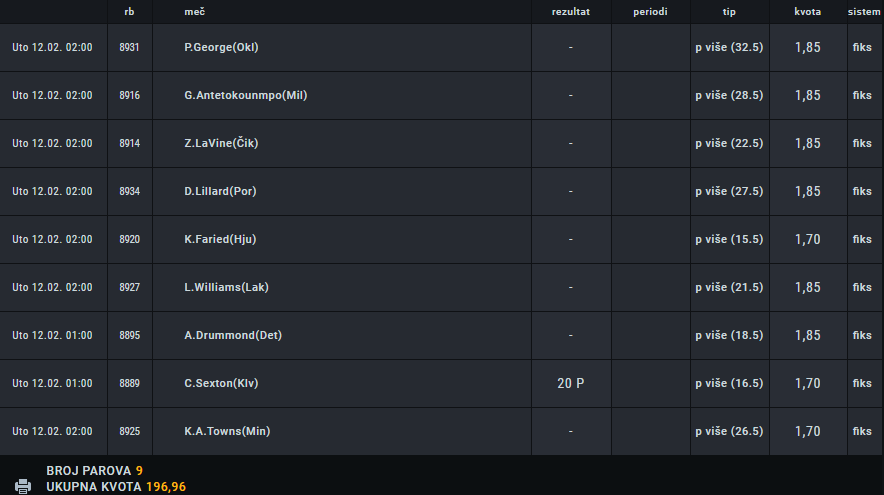This screenshot has height=495, width=884.
Task: Open the L.Williams(Lak) match row
Action: click(x=442, y=288)
